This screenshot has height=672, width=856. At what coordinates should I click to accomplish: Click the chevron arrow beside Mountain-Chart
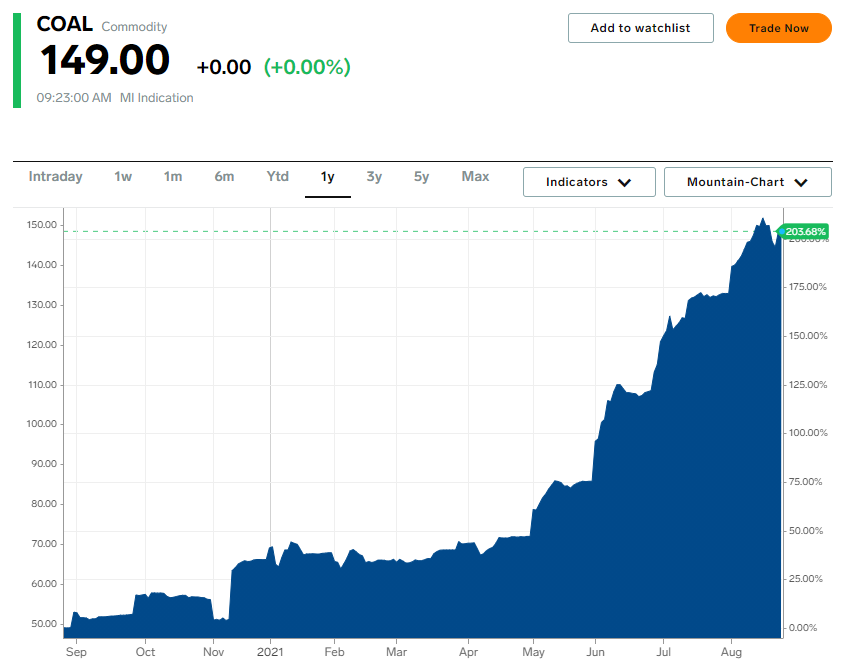coord(801,183)
